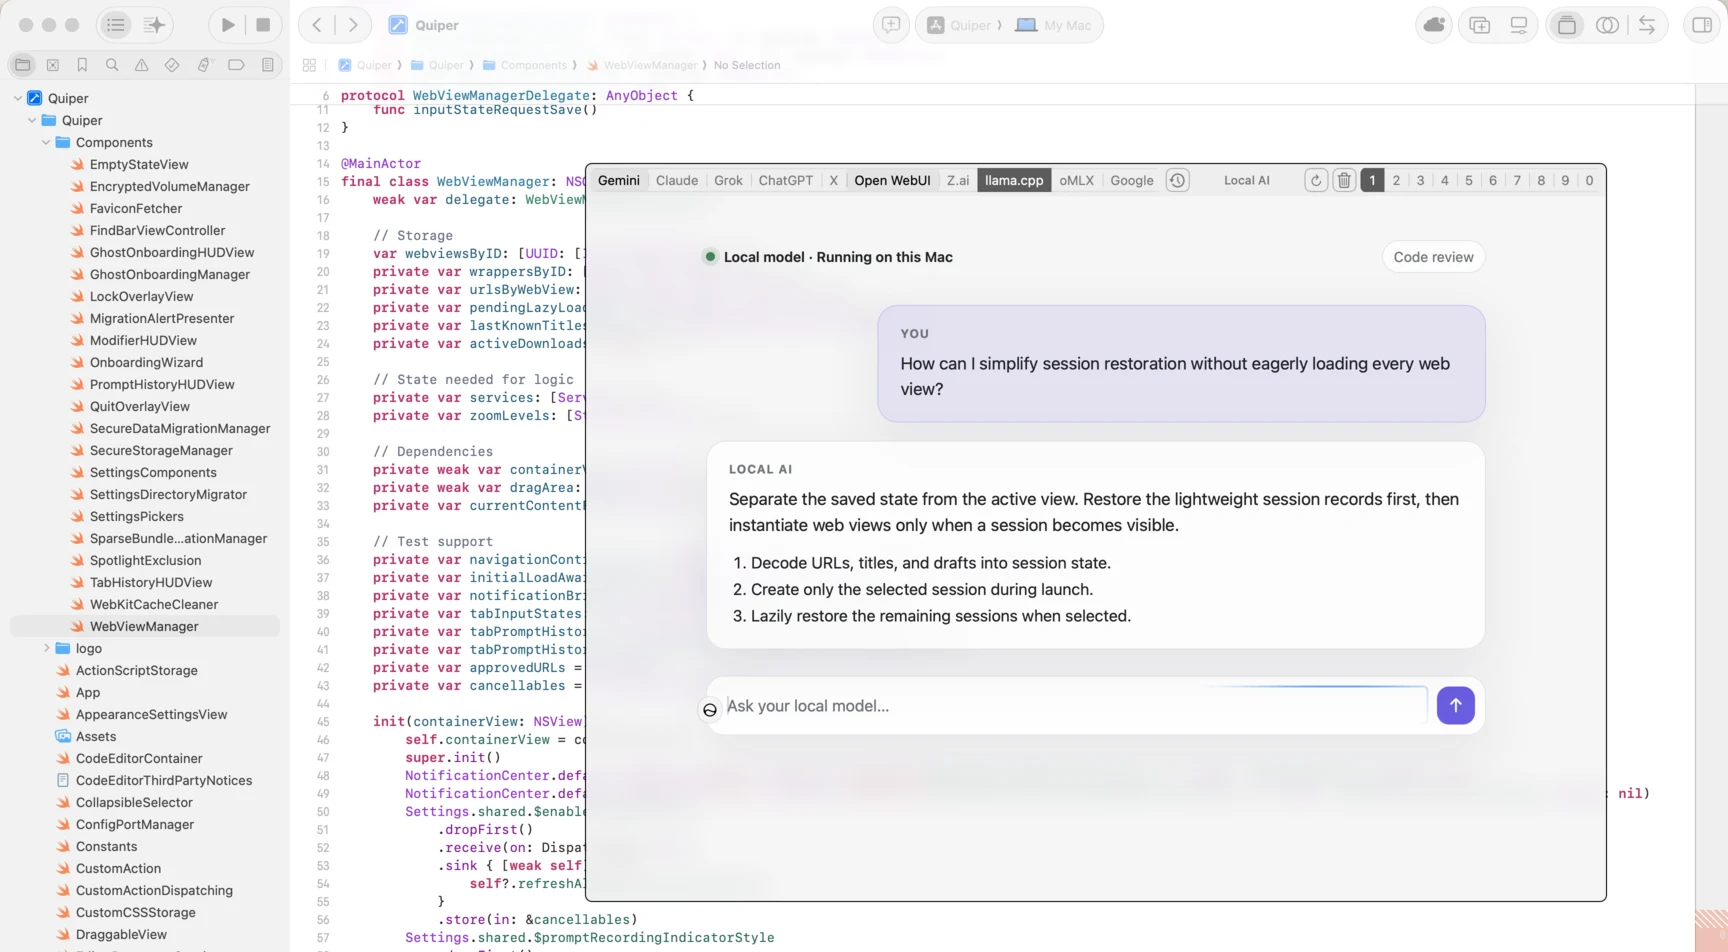
Task: Show the Project navigator folder icon
Action: coord(23,65)
